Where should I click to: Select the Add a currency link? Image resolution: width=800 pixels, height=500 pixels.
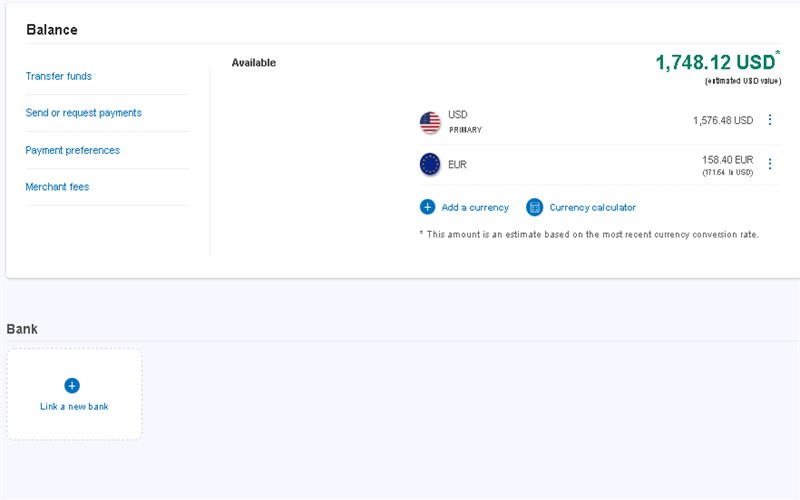(475, 208)
